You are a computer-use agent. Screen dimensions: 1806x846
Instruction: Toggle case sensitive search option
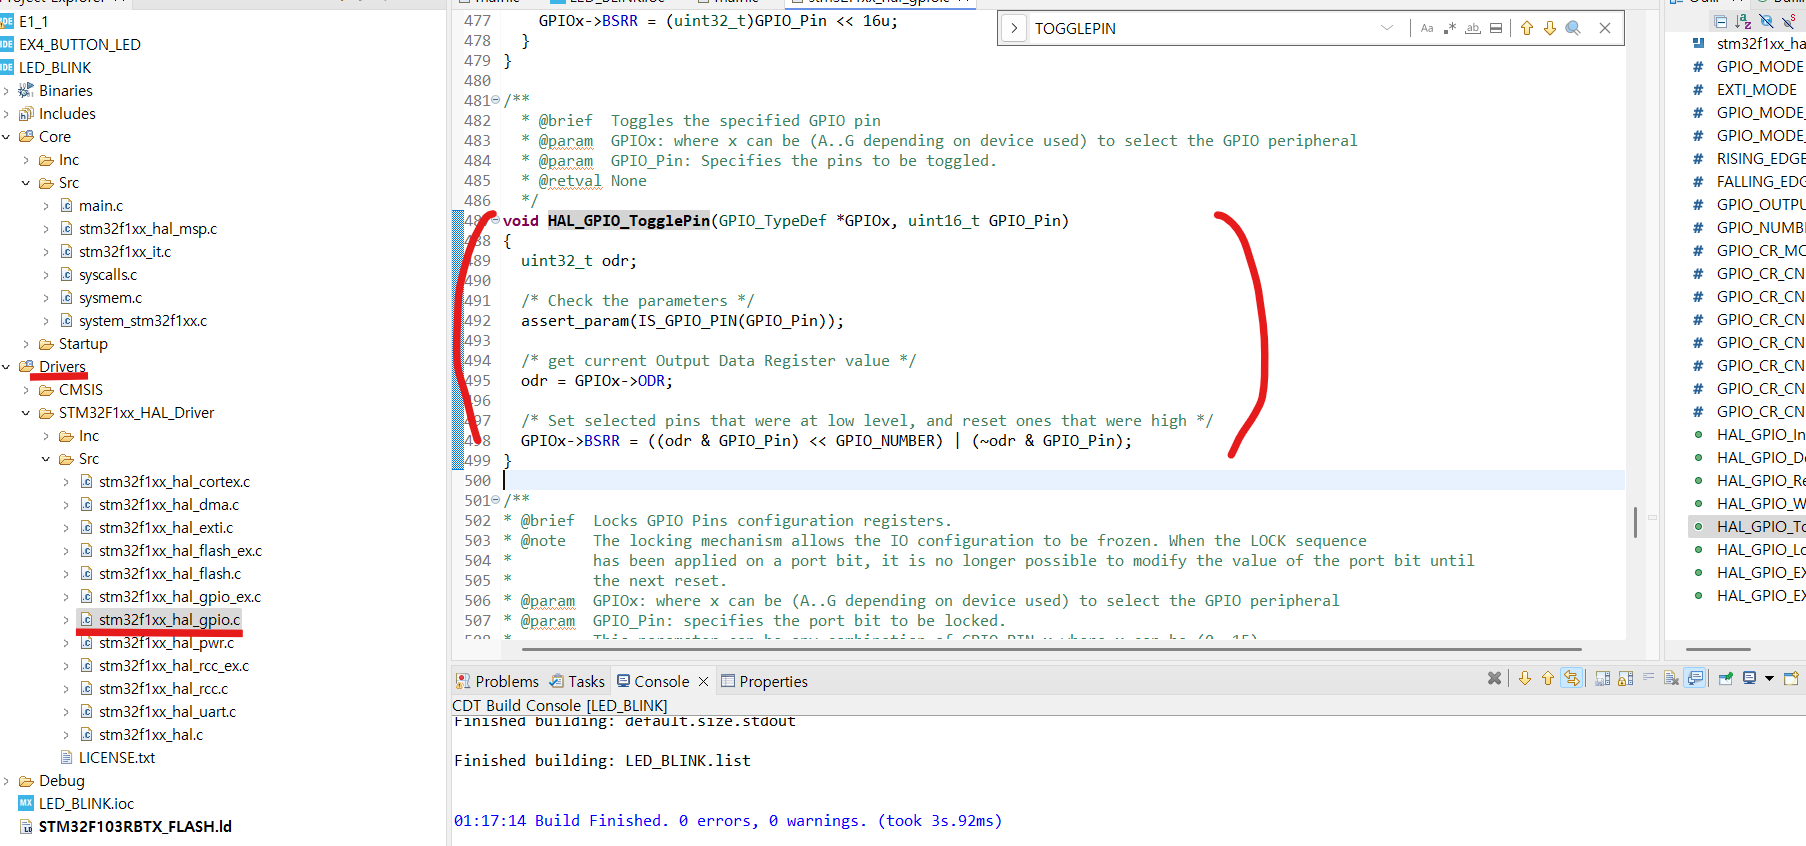tap(1427, 28)
